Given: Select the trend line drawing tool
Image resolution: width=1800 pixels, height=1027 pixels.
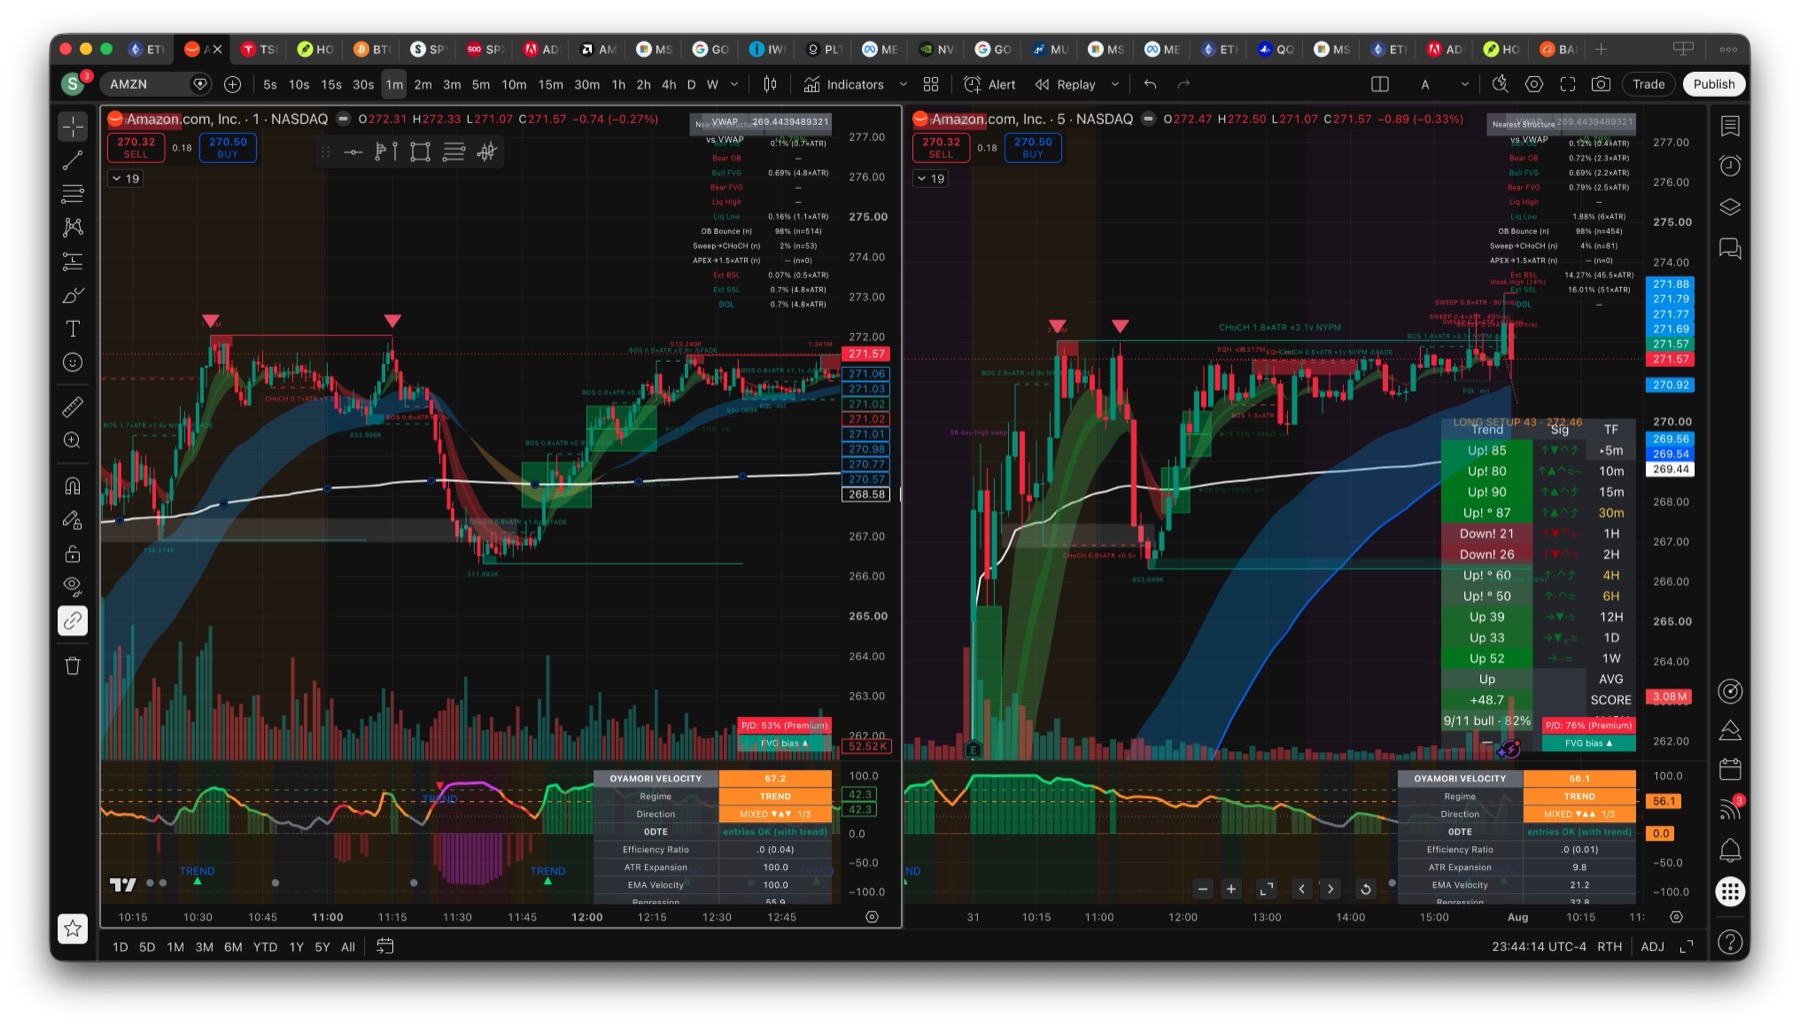Looking at the screenshot, I should pos(73,160).
